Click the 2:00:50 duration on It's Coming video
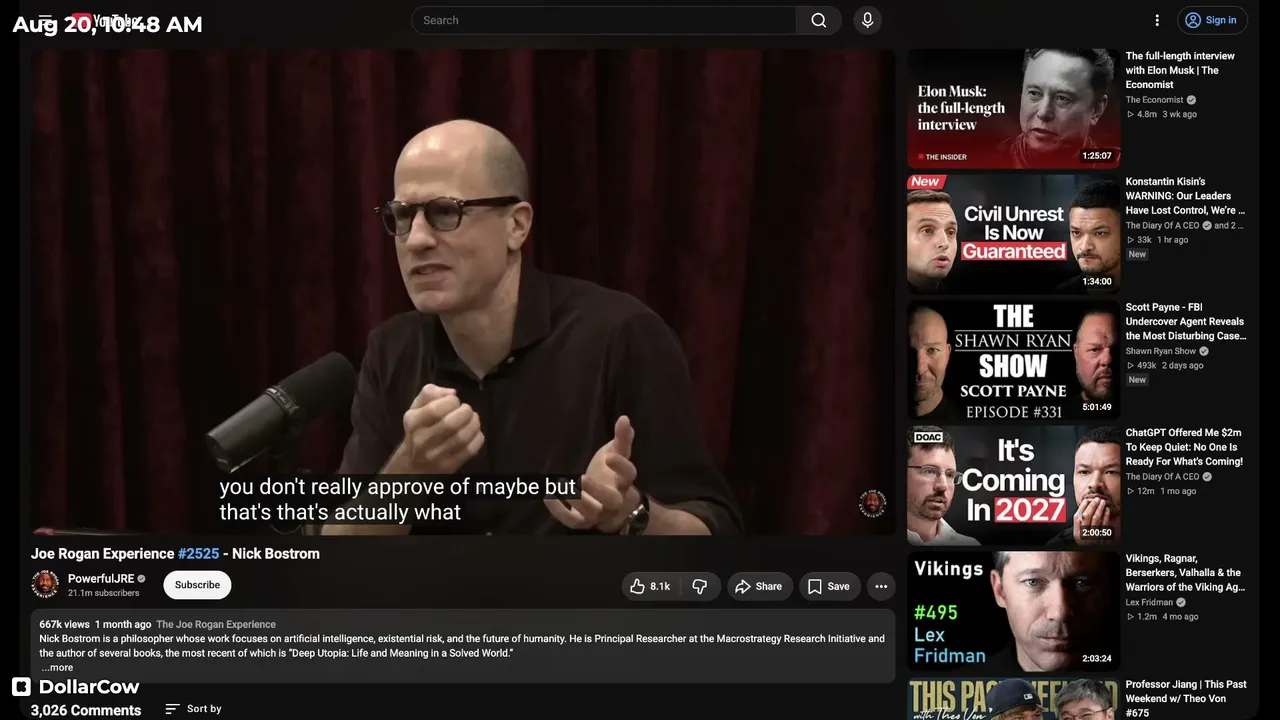Viewport: 1280px width, 720px height. 1097,533
